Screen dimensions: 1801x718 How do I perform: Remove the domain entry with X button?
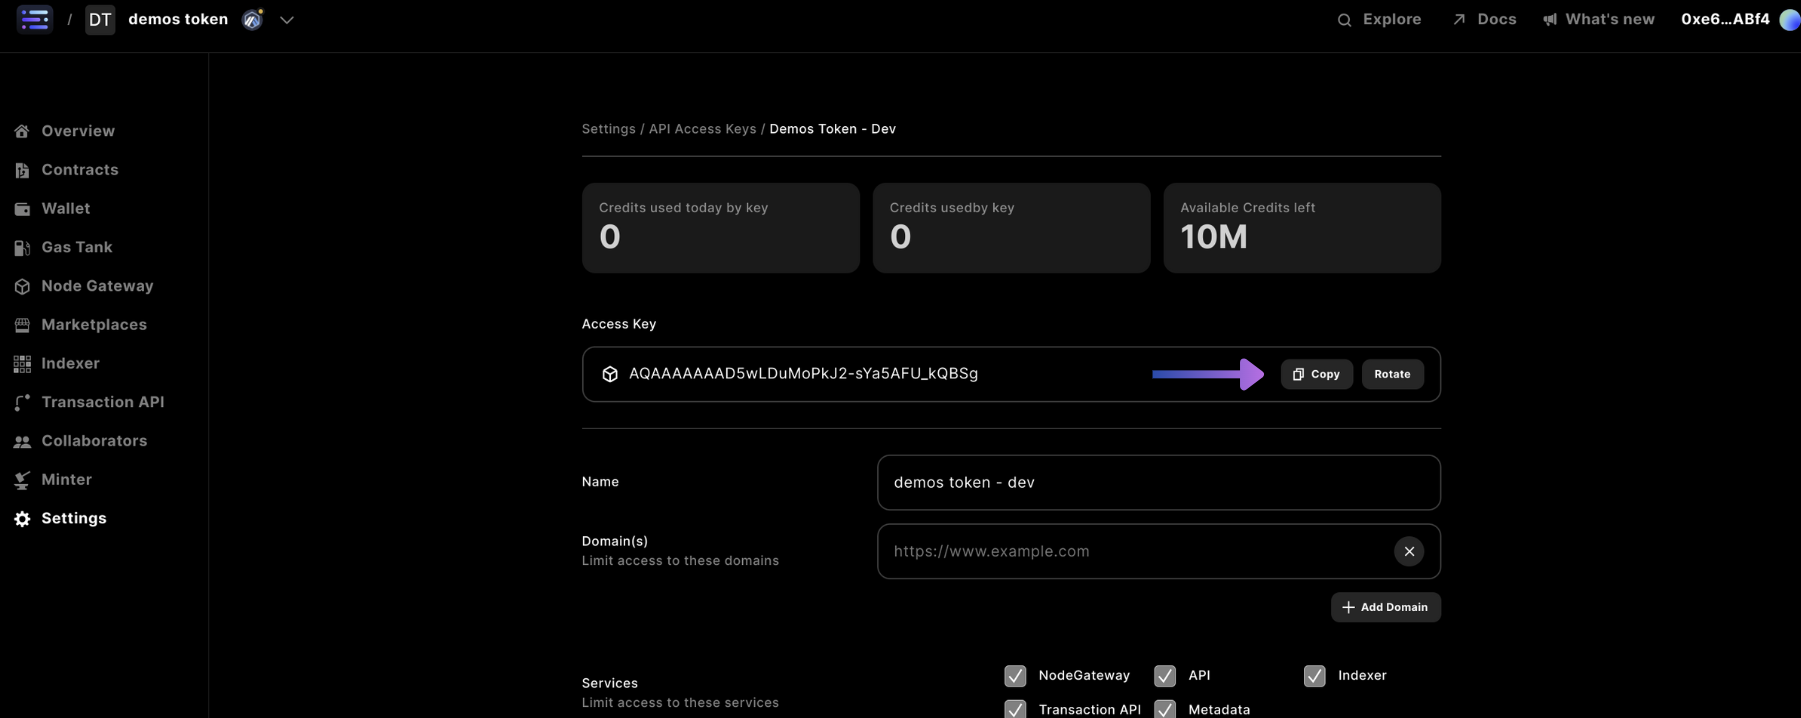pos(1409,551)
